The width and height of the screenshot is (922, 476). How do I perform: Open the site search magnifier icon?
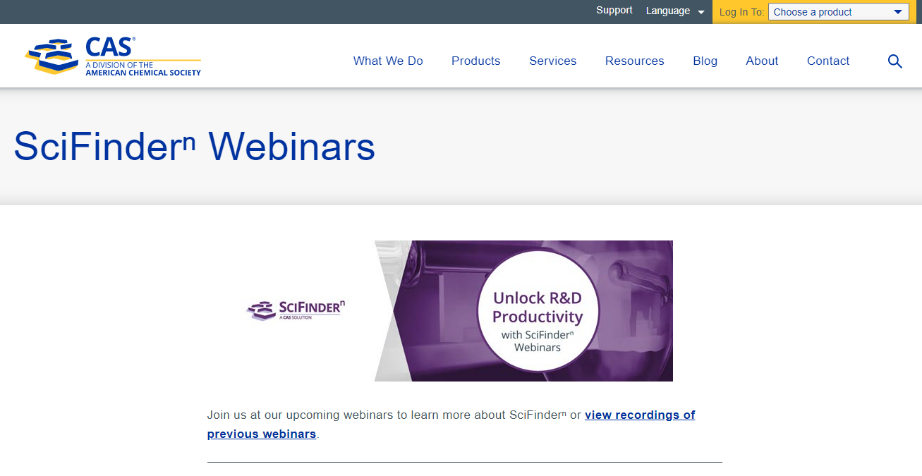(894, 61)
